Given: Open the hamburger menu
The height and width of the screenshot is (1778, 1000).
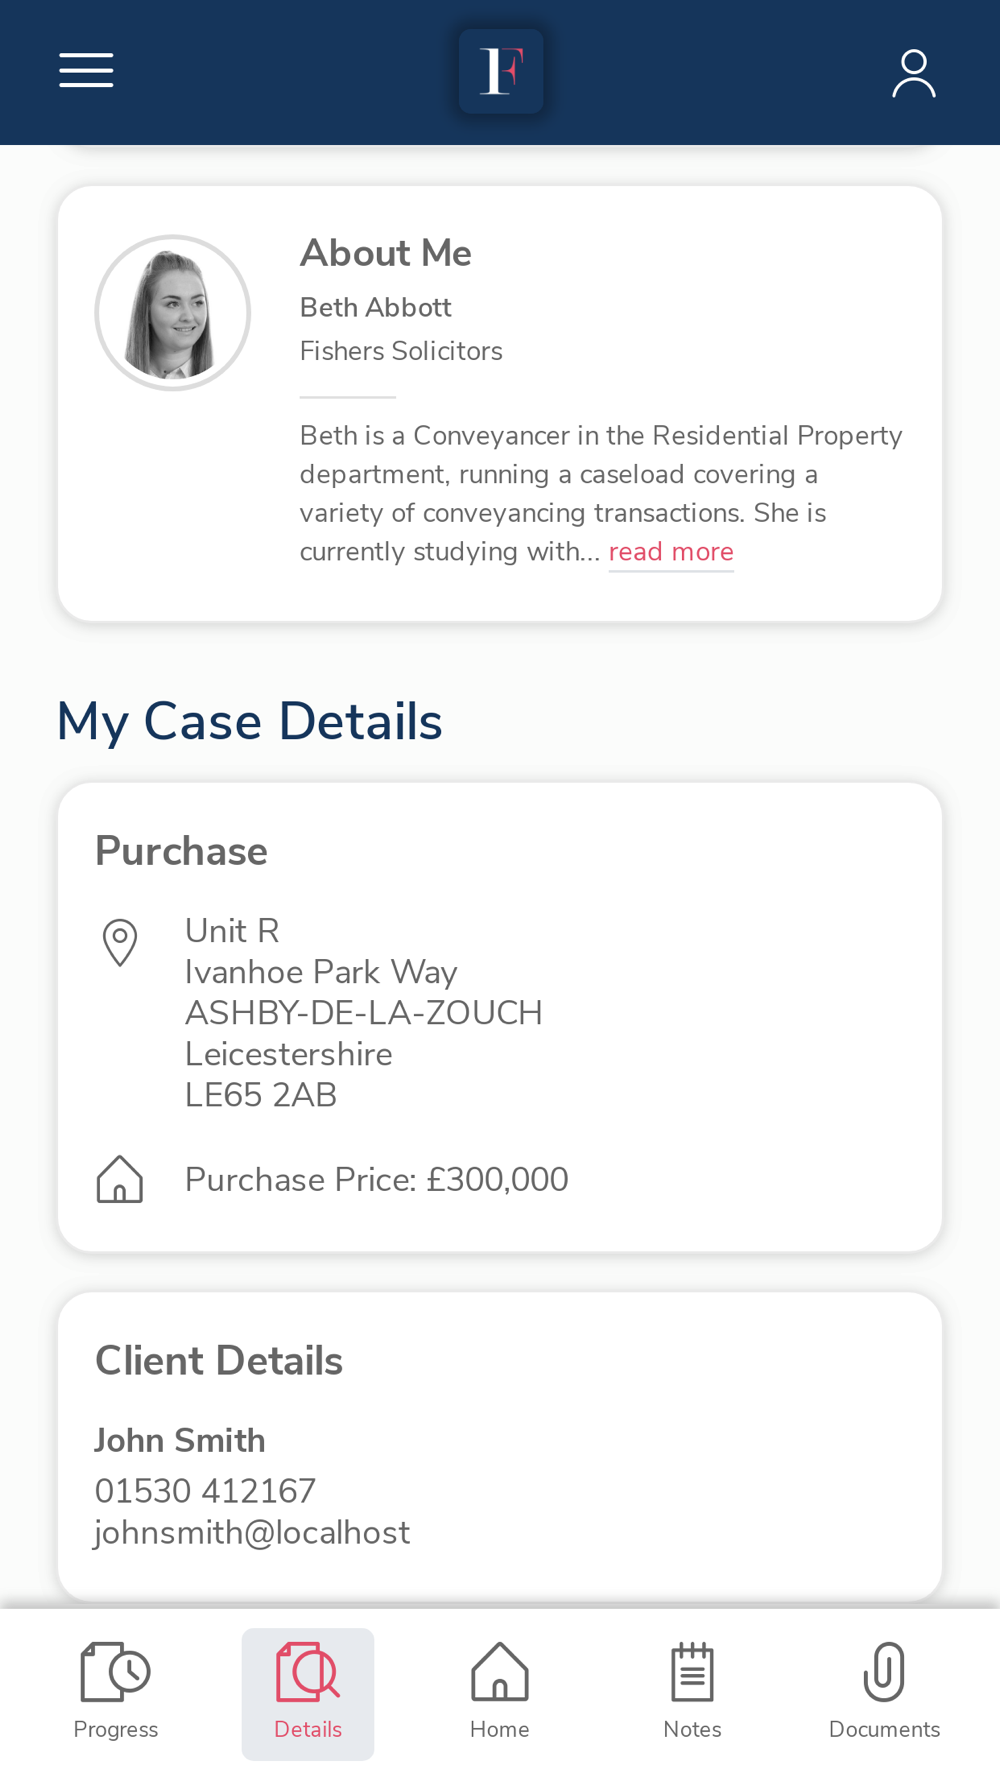Looking at the screenshot, I should tap(86, 71).
